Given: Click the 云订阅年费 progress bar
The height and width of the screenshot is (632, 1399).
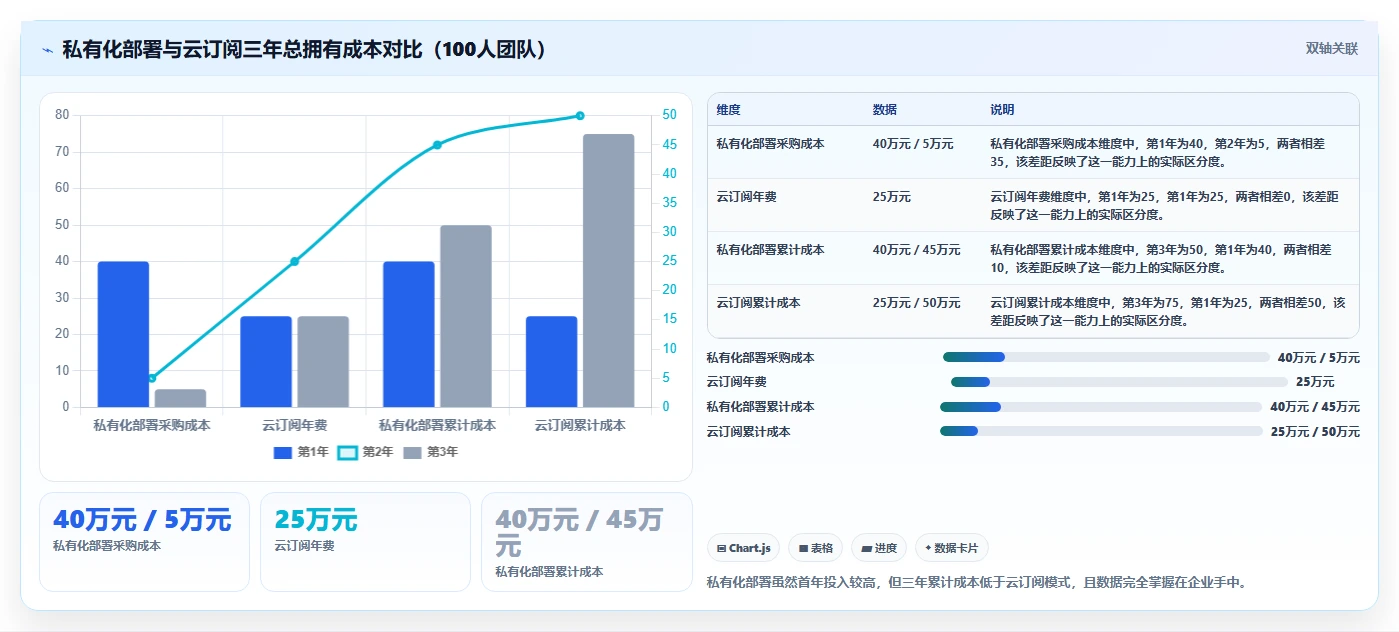Looking at the screenshot, I should click(x=1119, y=382).
